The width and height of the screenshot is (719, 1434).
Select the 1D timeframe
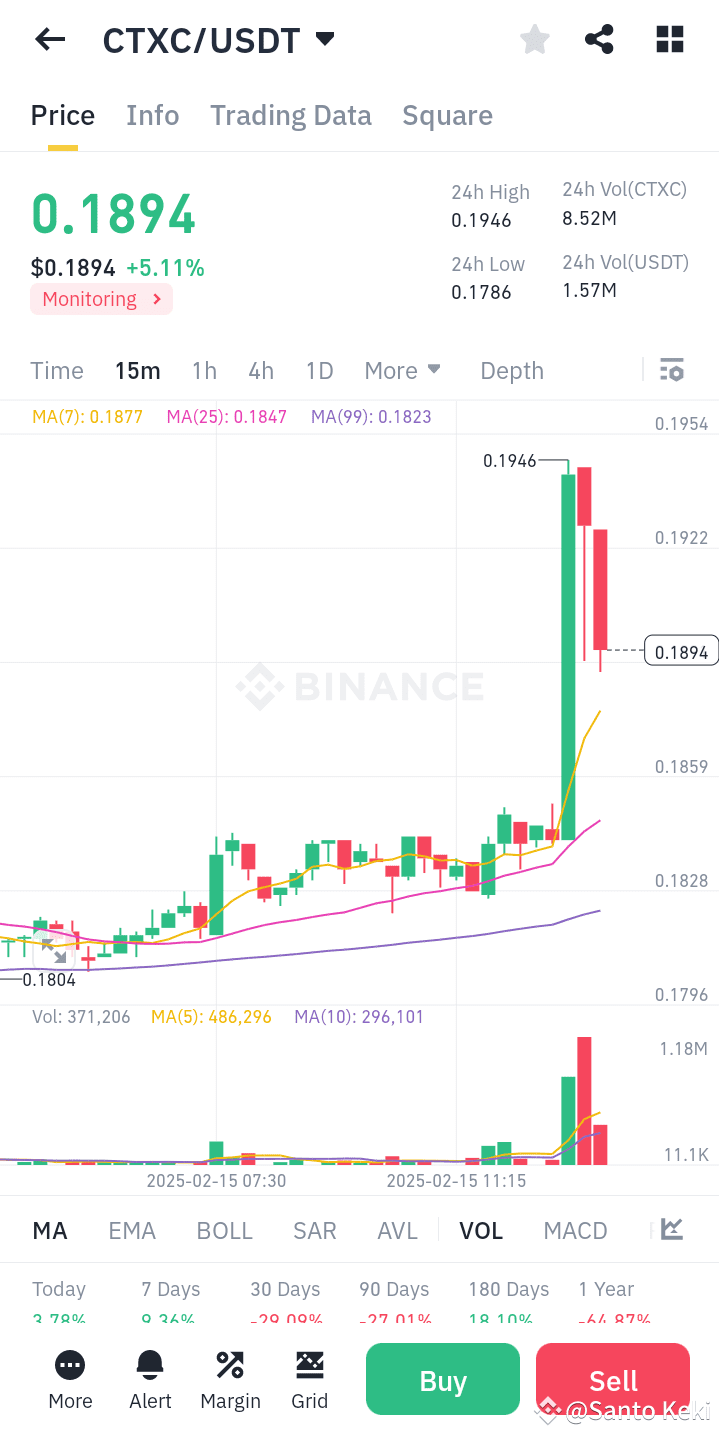(319, 370)
